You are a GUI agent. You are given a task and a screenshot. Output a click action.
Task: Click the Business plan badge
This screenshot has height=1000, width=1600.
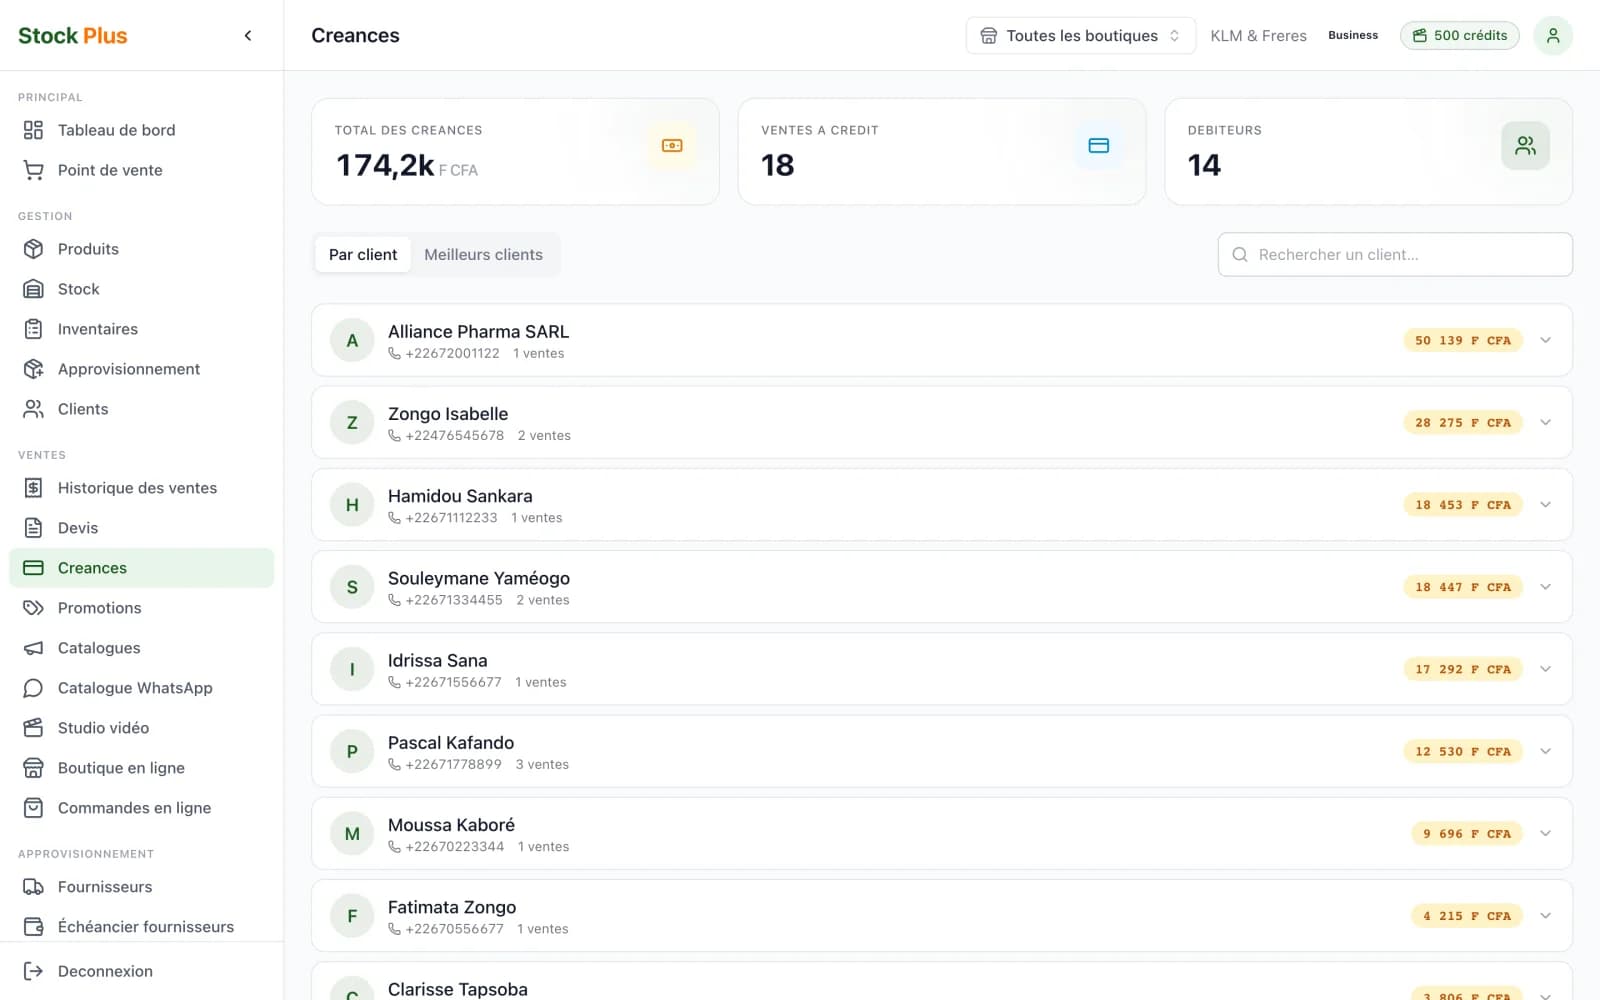click(1353, 36)
